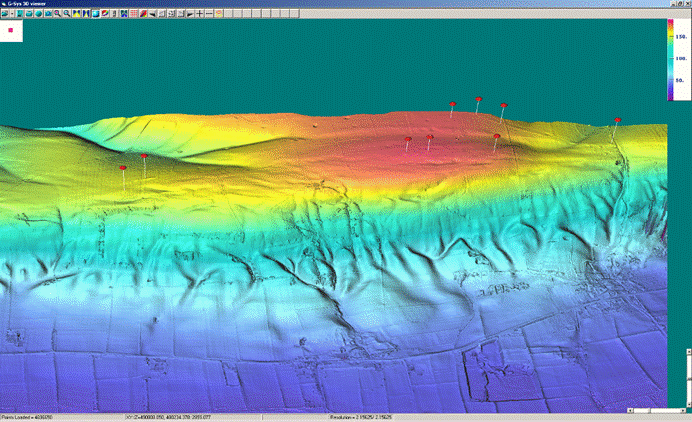Image resolution: width=692 pixels, height=422 pixels.
Task: Select the leftmost red pin marker on terrain
Action: click(x=122, y=168)
